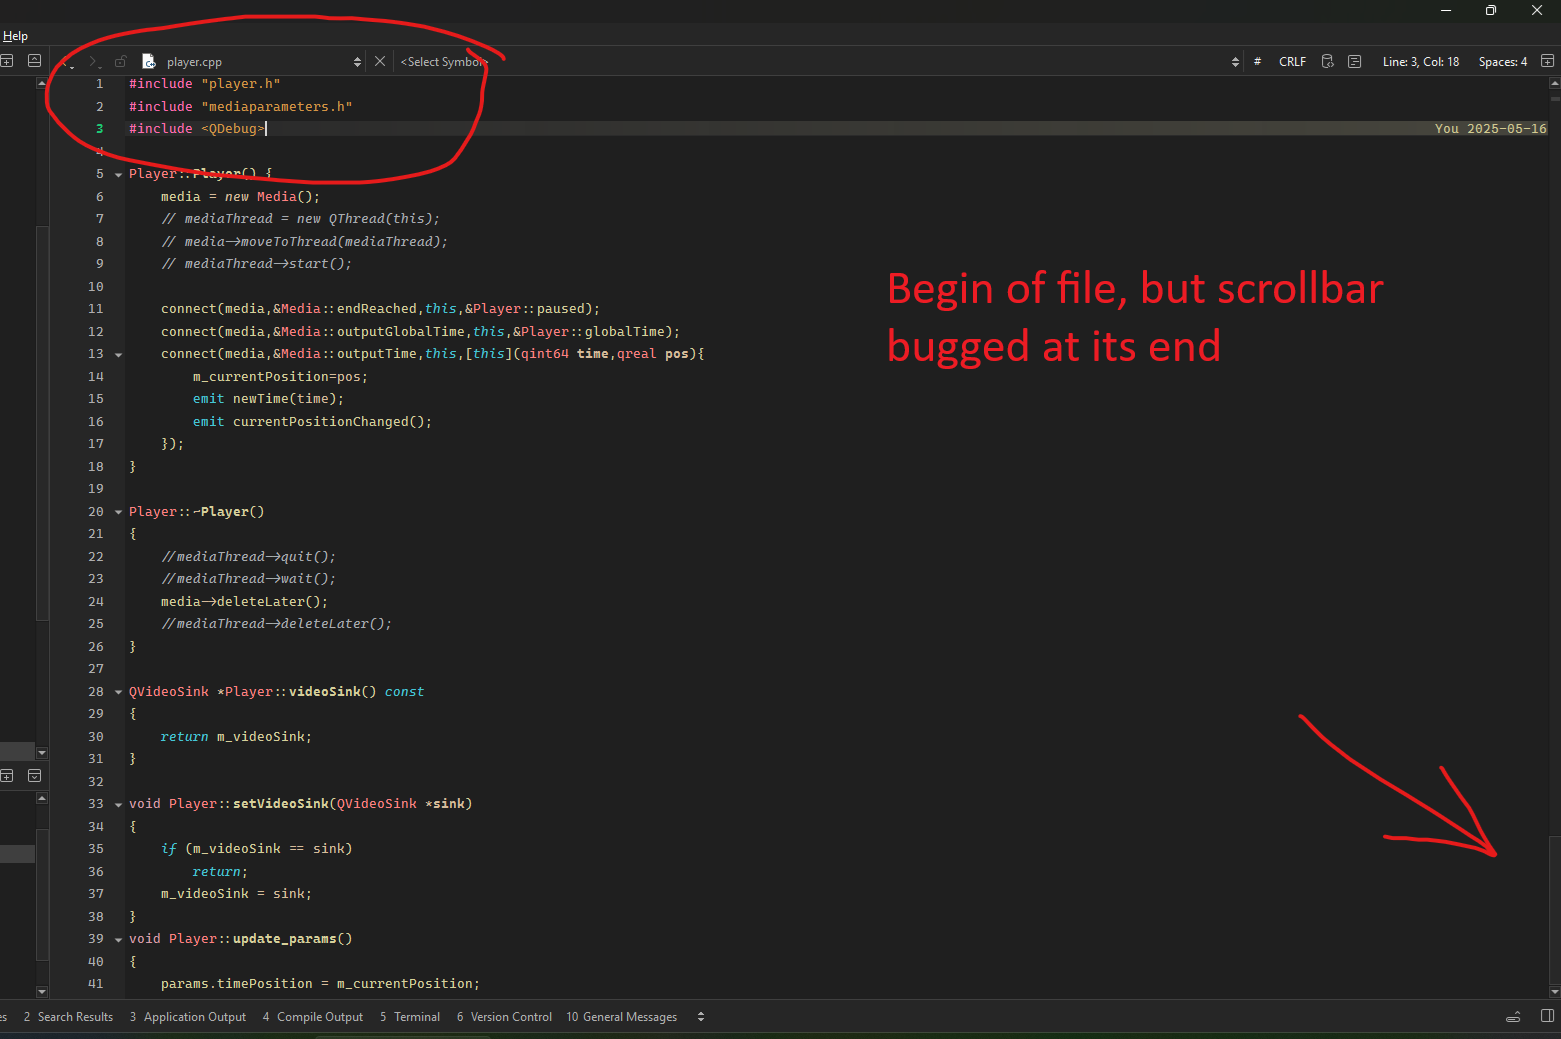
Task: Click Line: 3, Col: 18 indicator
Action: tap(1420, 62)
